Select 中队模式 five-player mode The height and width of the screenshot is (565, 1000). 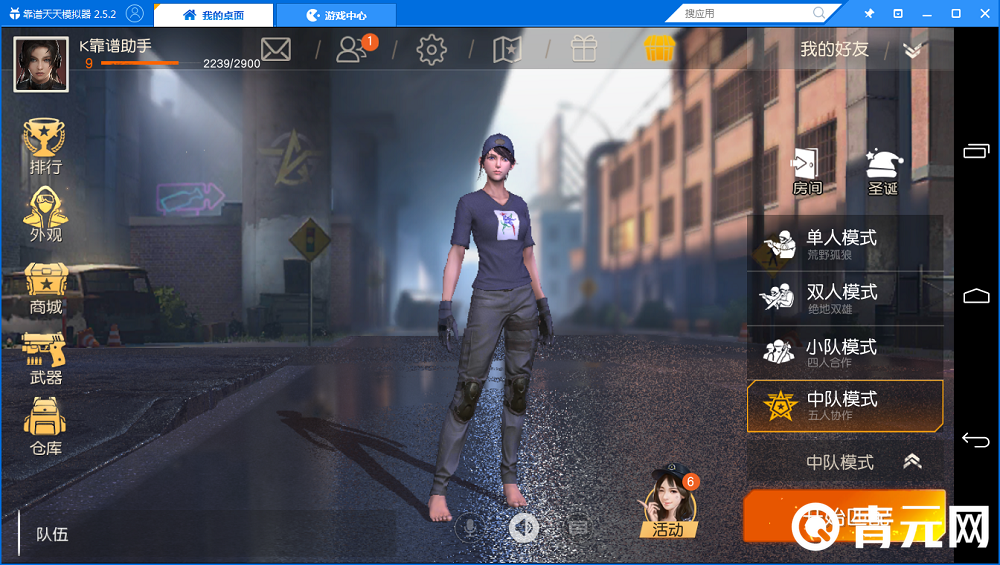pos(845,406)
